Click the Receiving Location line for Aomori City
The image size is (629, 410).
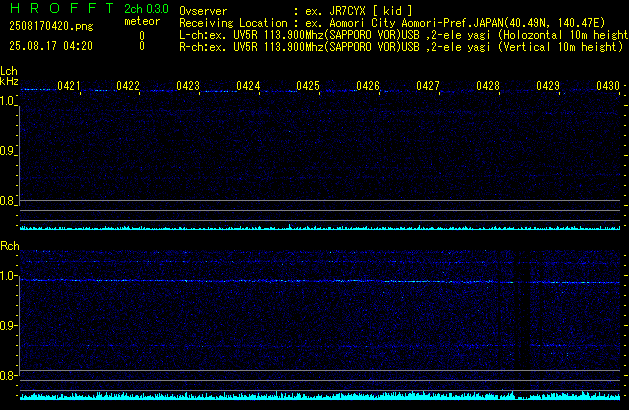pos(392,23)
